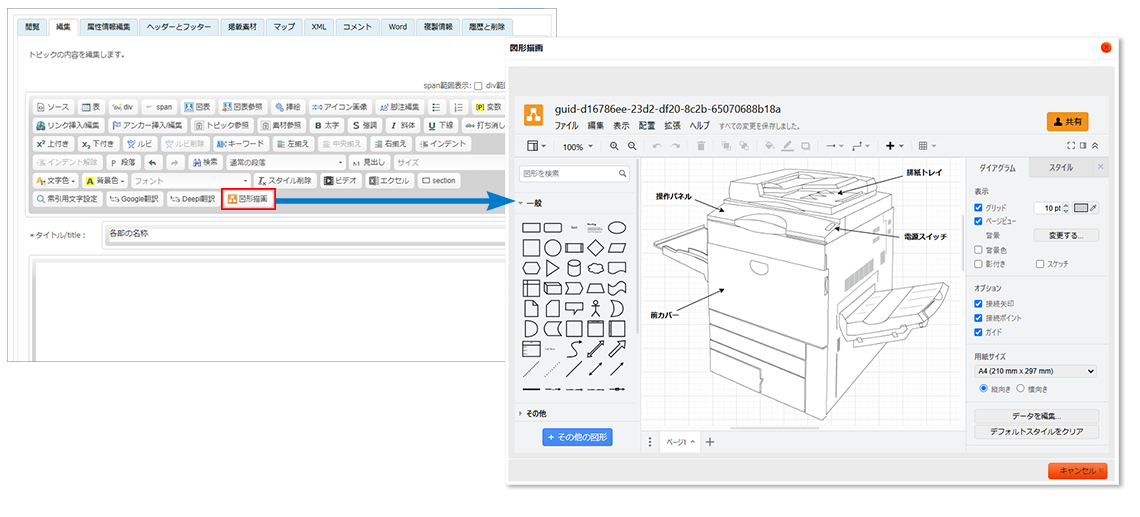The width and height of the screenshot is (1140, 517).
Task: Click the 共有 share button
Action: [x=1067, y=122]
